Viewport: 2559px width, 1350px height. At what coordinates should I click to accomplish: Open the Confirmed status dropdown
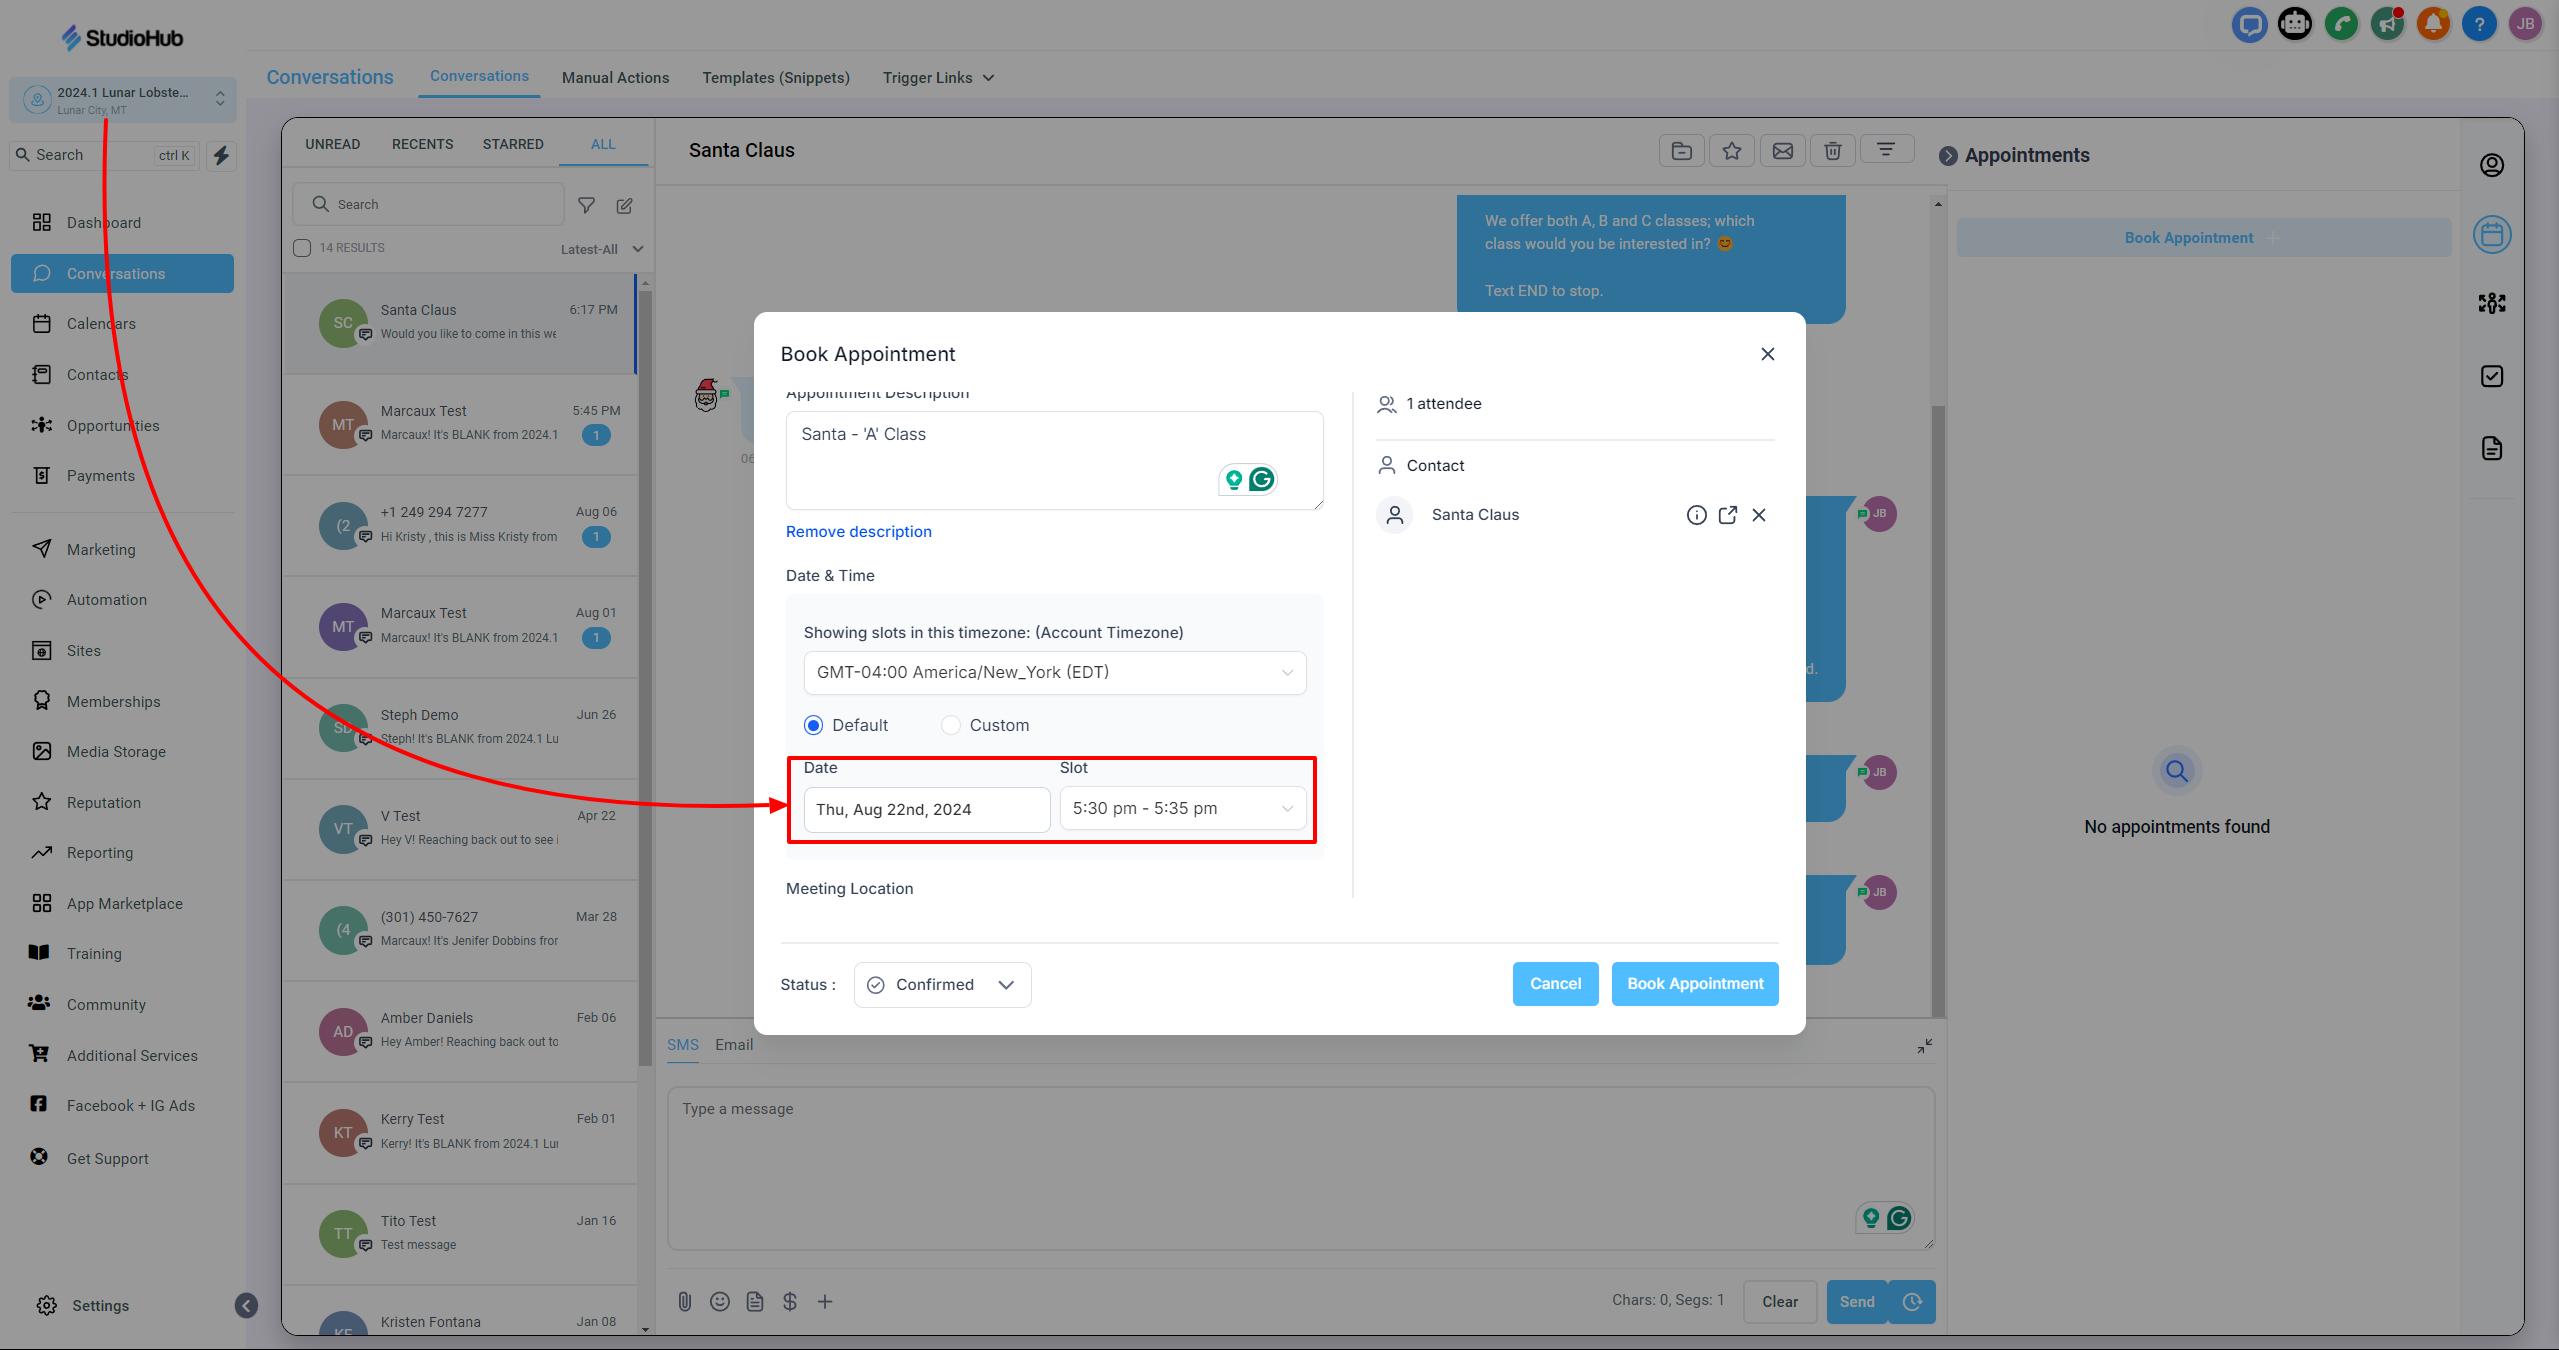[x=941, y=984]
